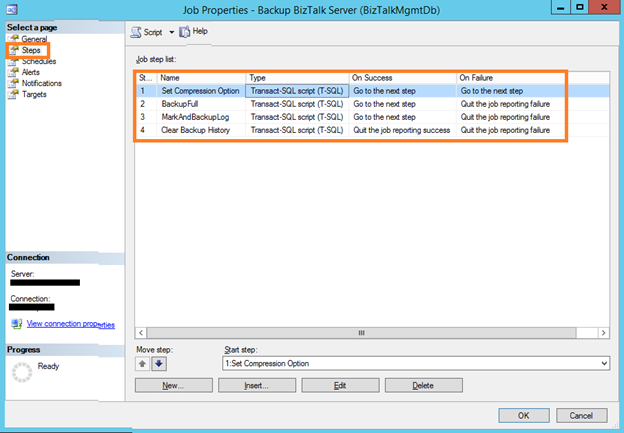This screenshot has width=624, height=433.
Task: Sort by the Type column header
Action: point(297,78)
